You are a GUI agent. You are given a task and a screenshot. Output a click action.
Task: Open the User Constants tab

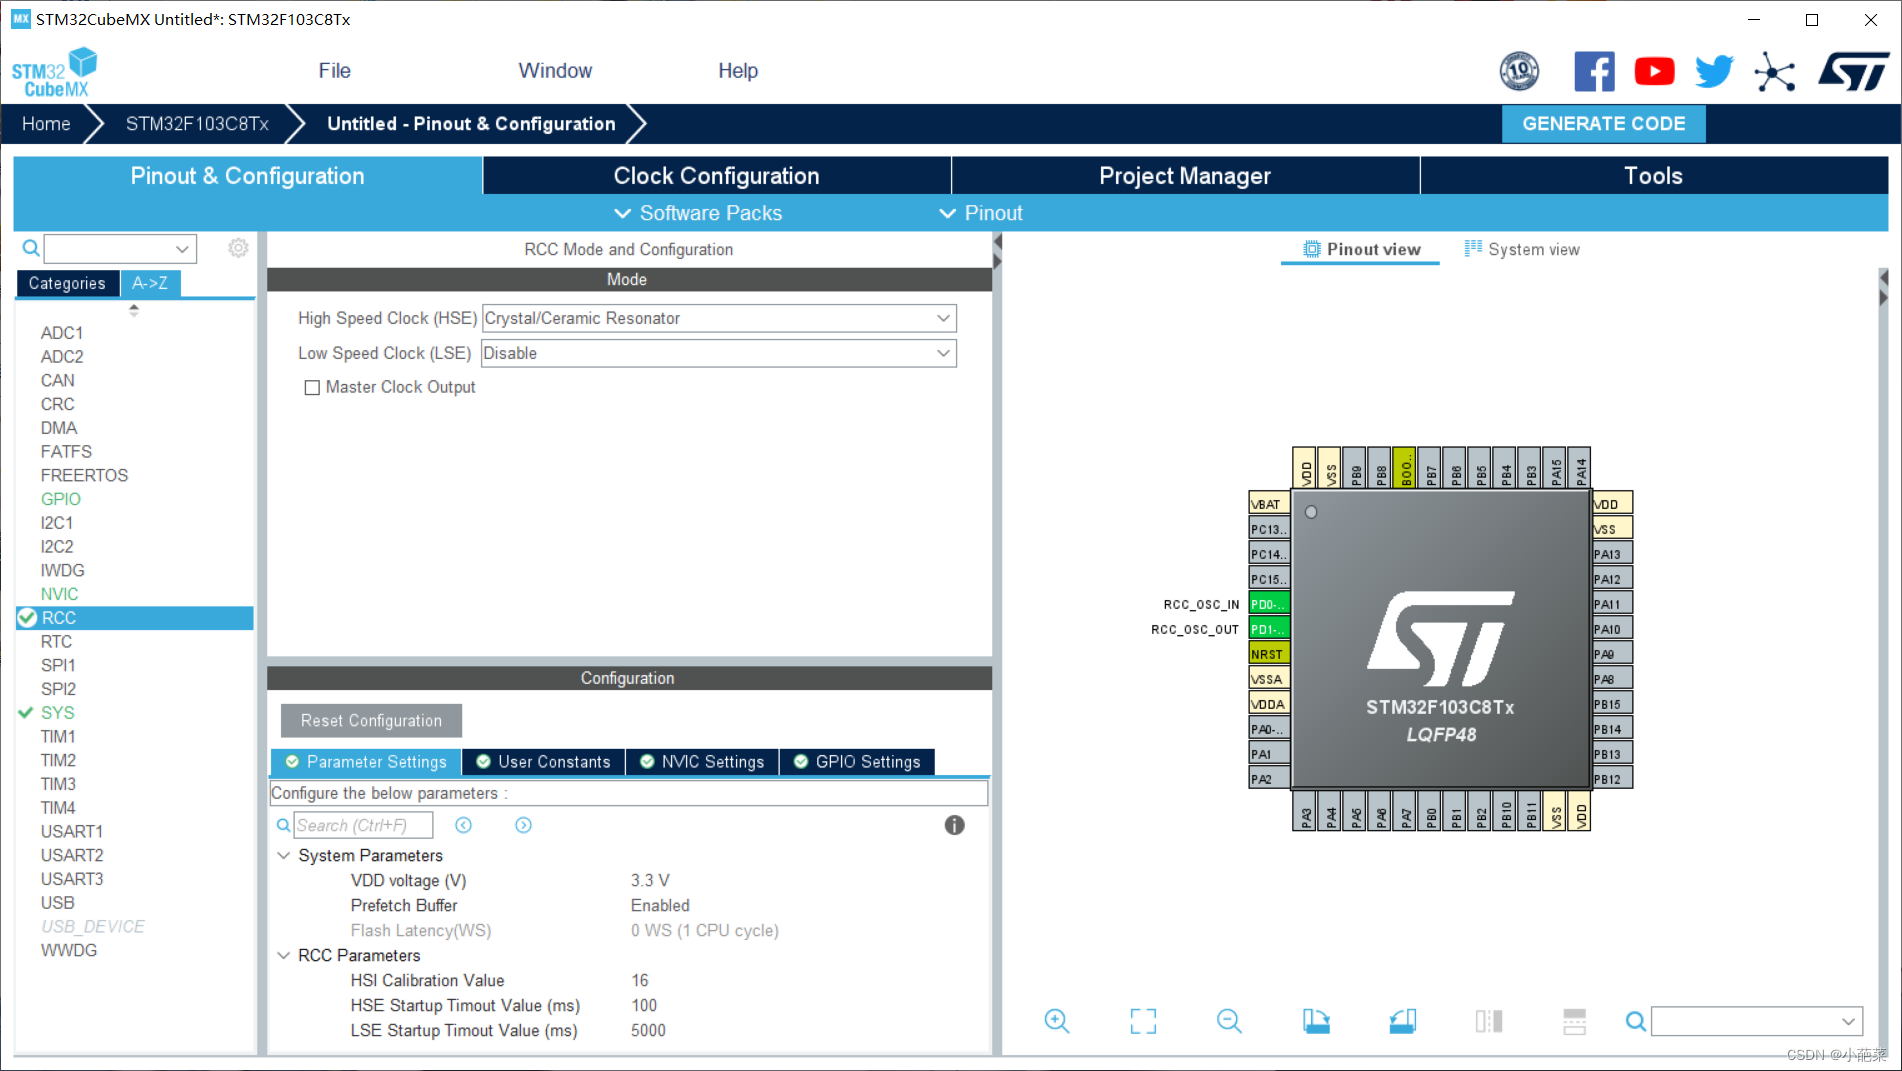coord(543,762)
